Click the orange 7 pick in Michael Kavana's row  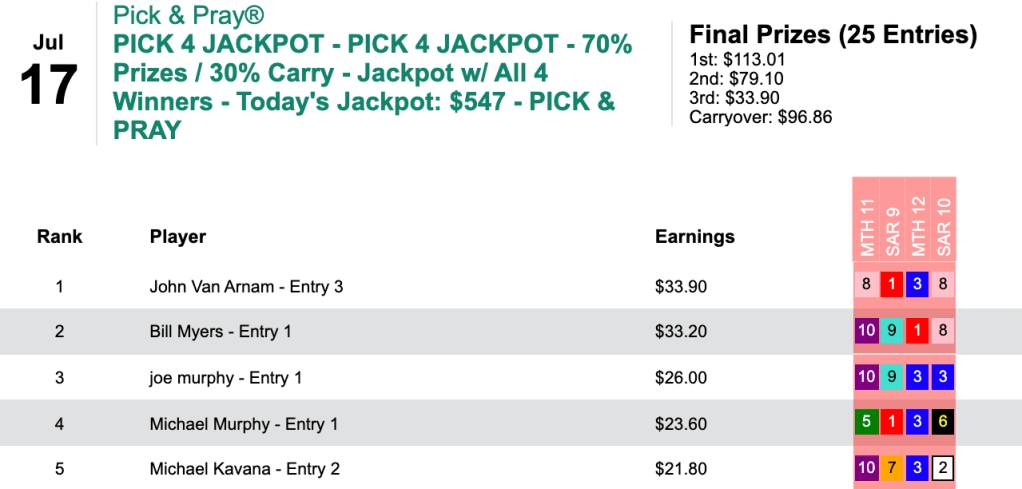click(892, 469)
